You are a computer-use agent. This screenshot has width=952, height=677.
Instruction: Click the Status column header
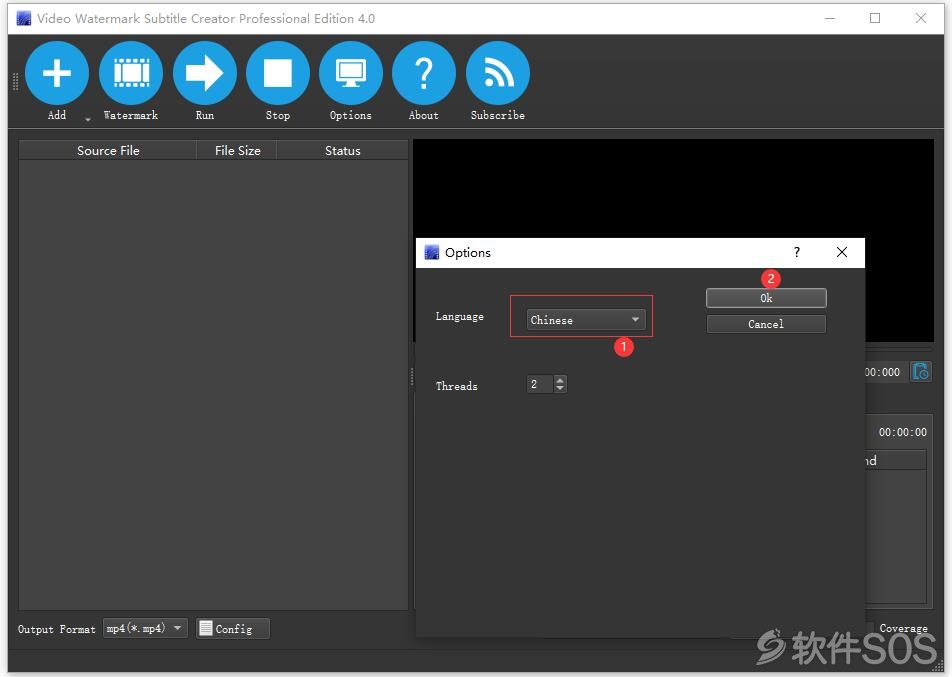click(x=342, y=151)
